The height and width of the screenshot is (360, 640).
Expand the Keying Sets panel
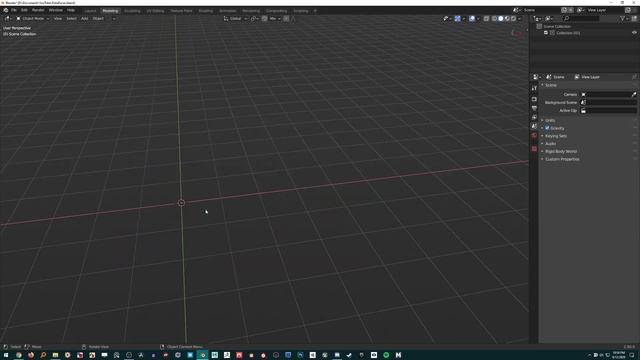click(556, 136)
